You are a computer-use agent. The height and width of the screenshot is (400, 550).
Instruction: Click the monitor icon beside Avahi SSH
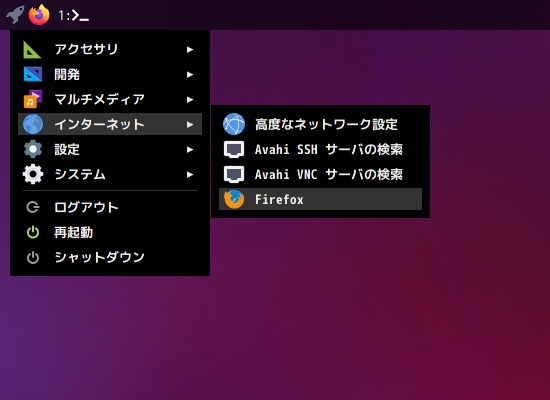234,149
